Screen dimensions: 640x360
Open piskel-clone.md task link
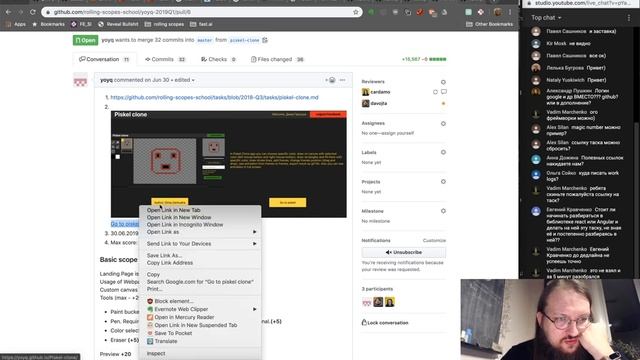coord(214,98)
